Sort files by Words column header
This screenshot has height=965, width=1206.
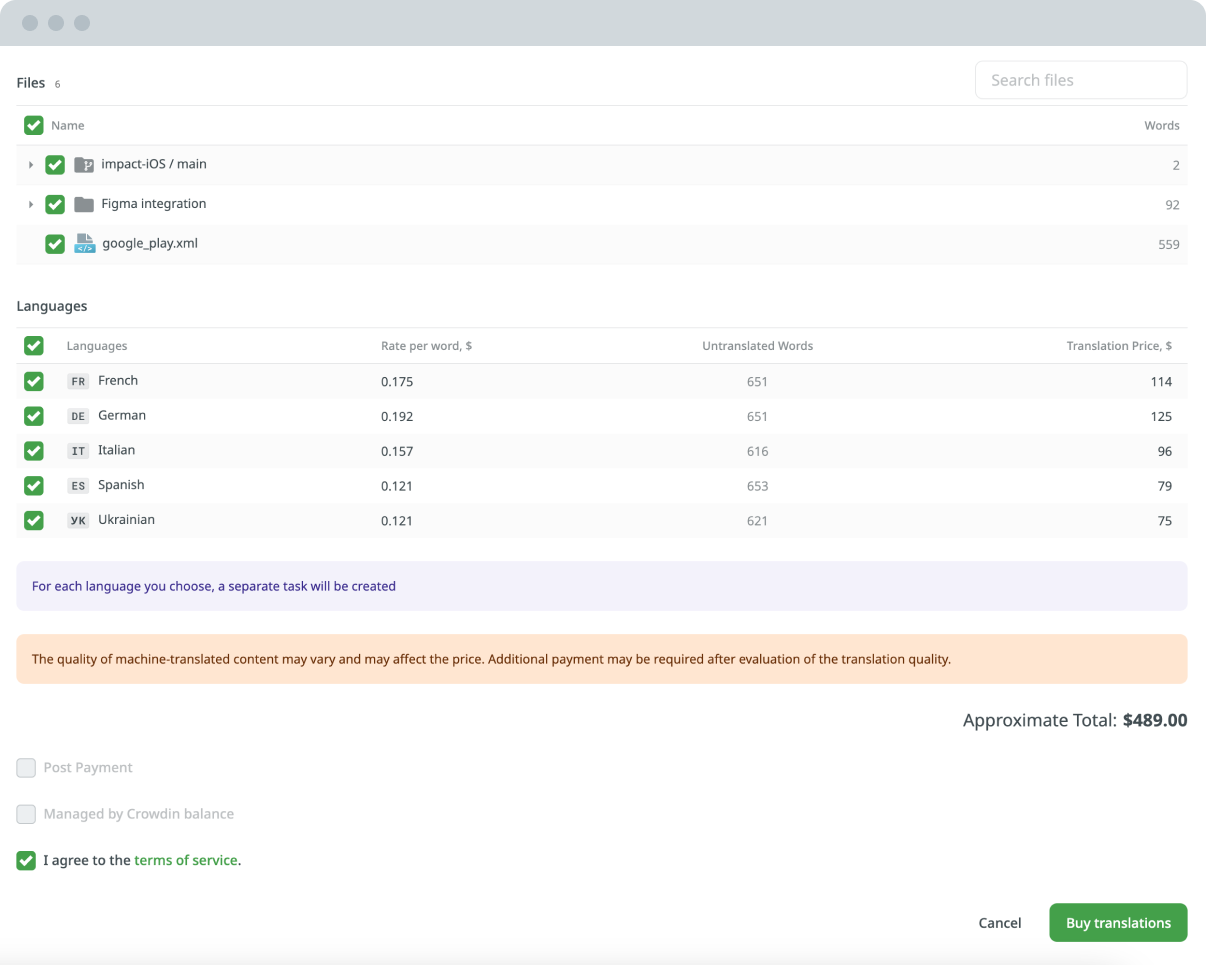[1161, 126]
